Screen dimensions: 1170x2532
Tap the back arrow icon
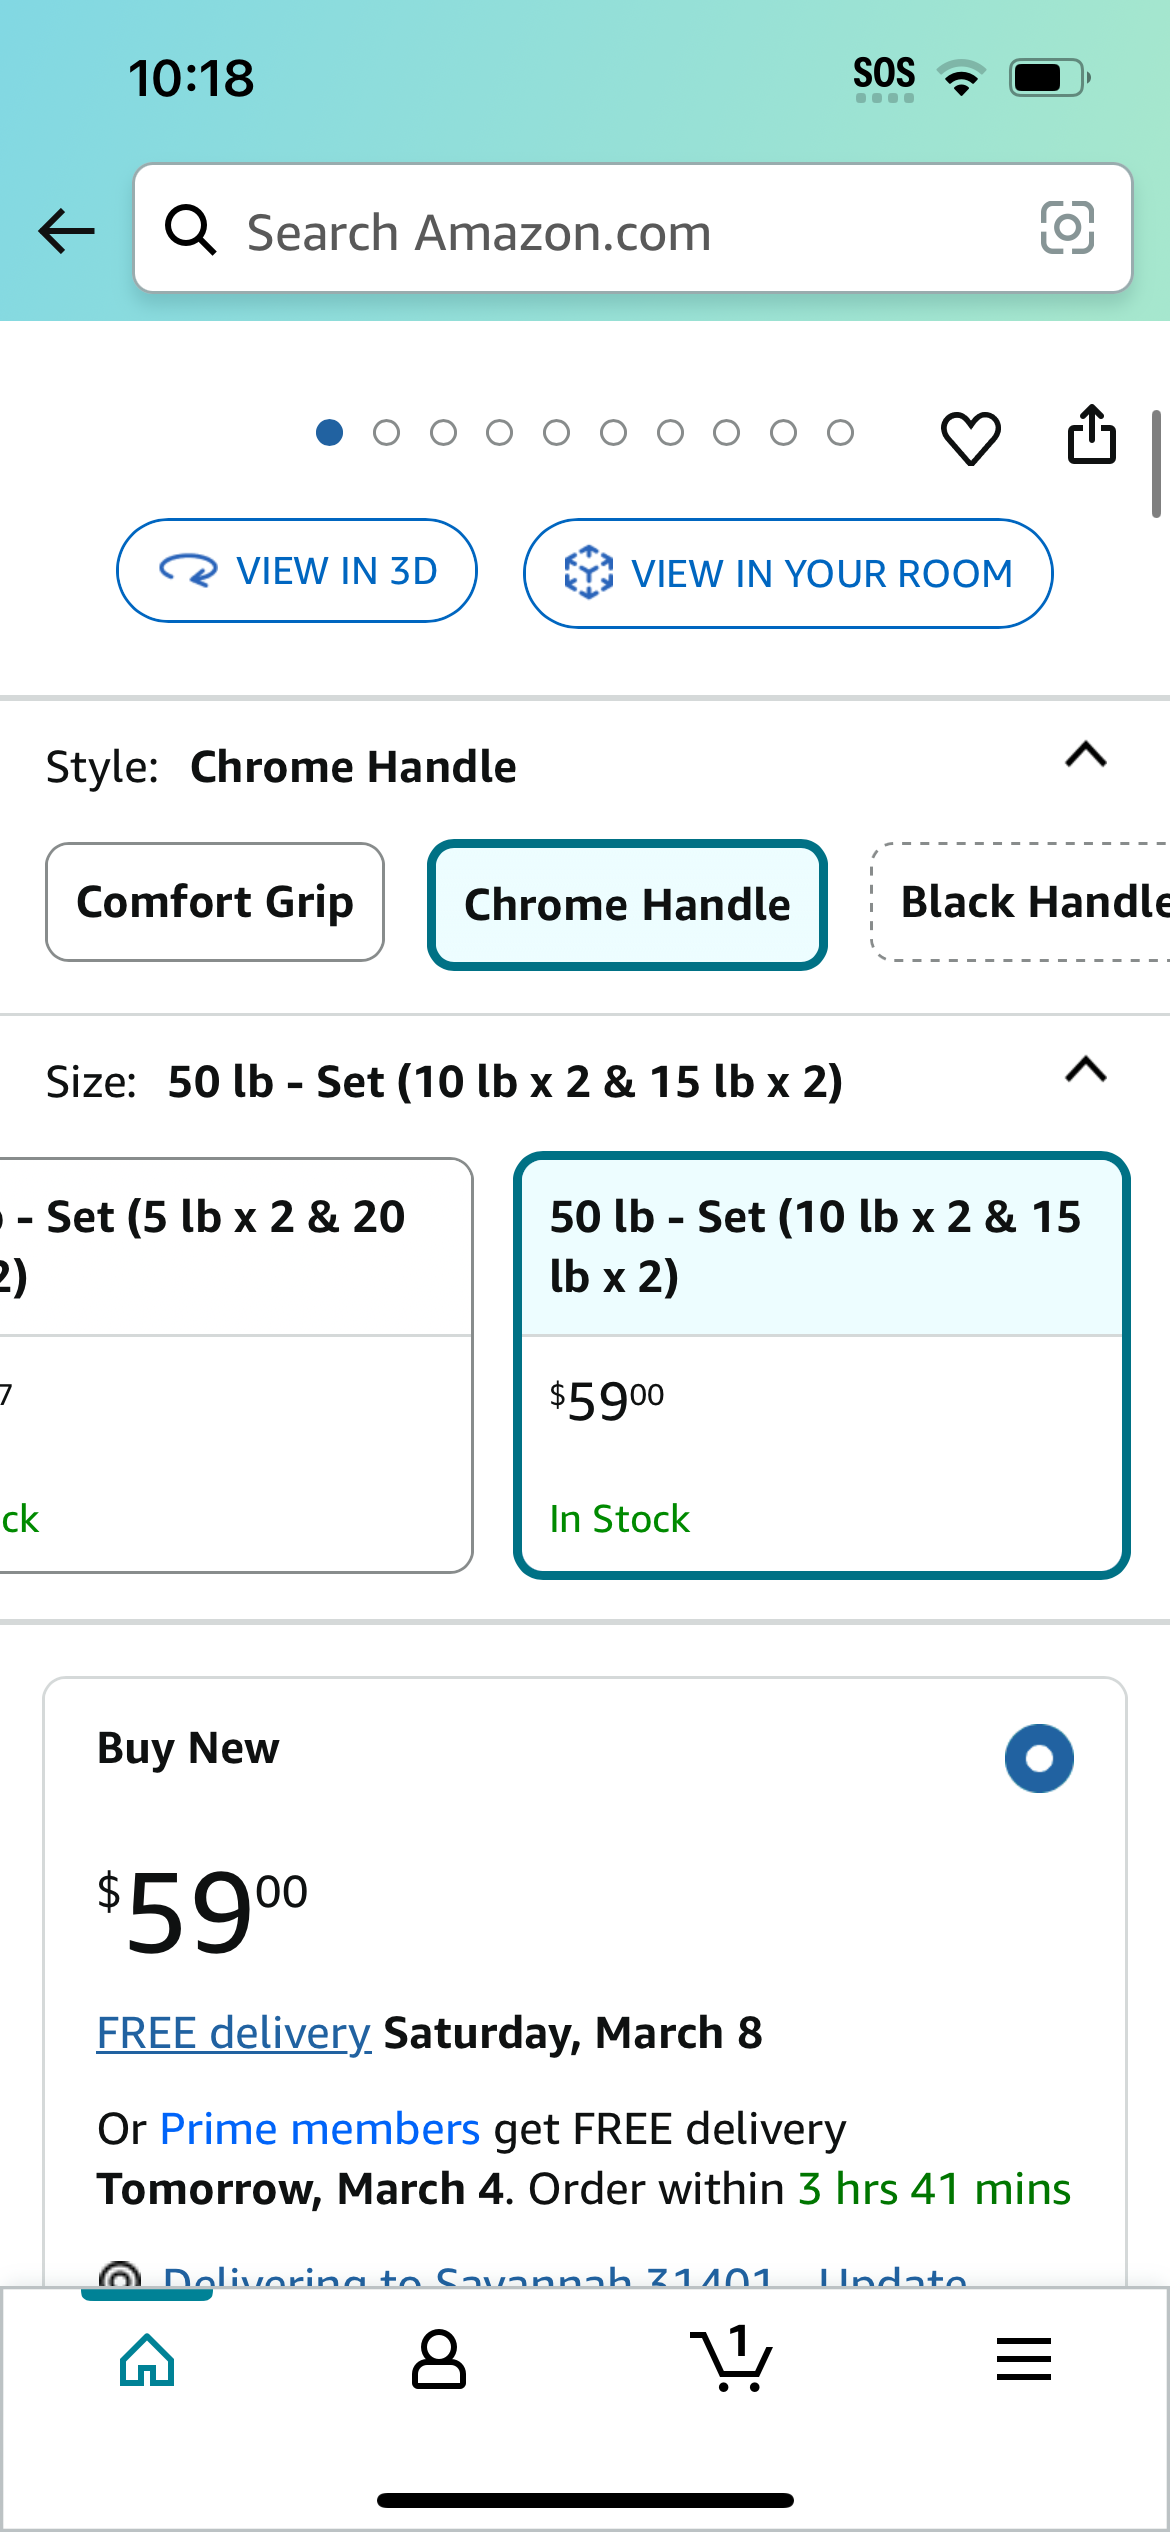click(66, 231)
